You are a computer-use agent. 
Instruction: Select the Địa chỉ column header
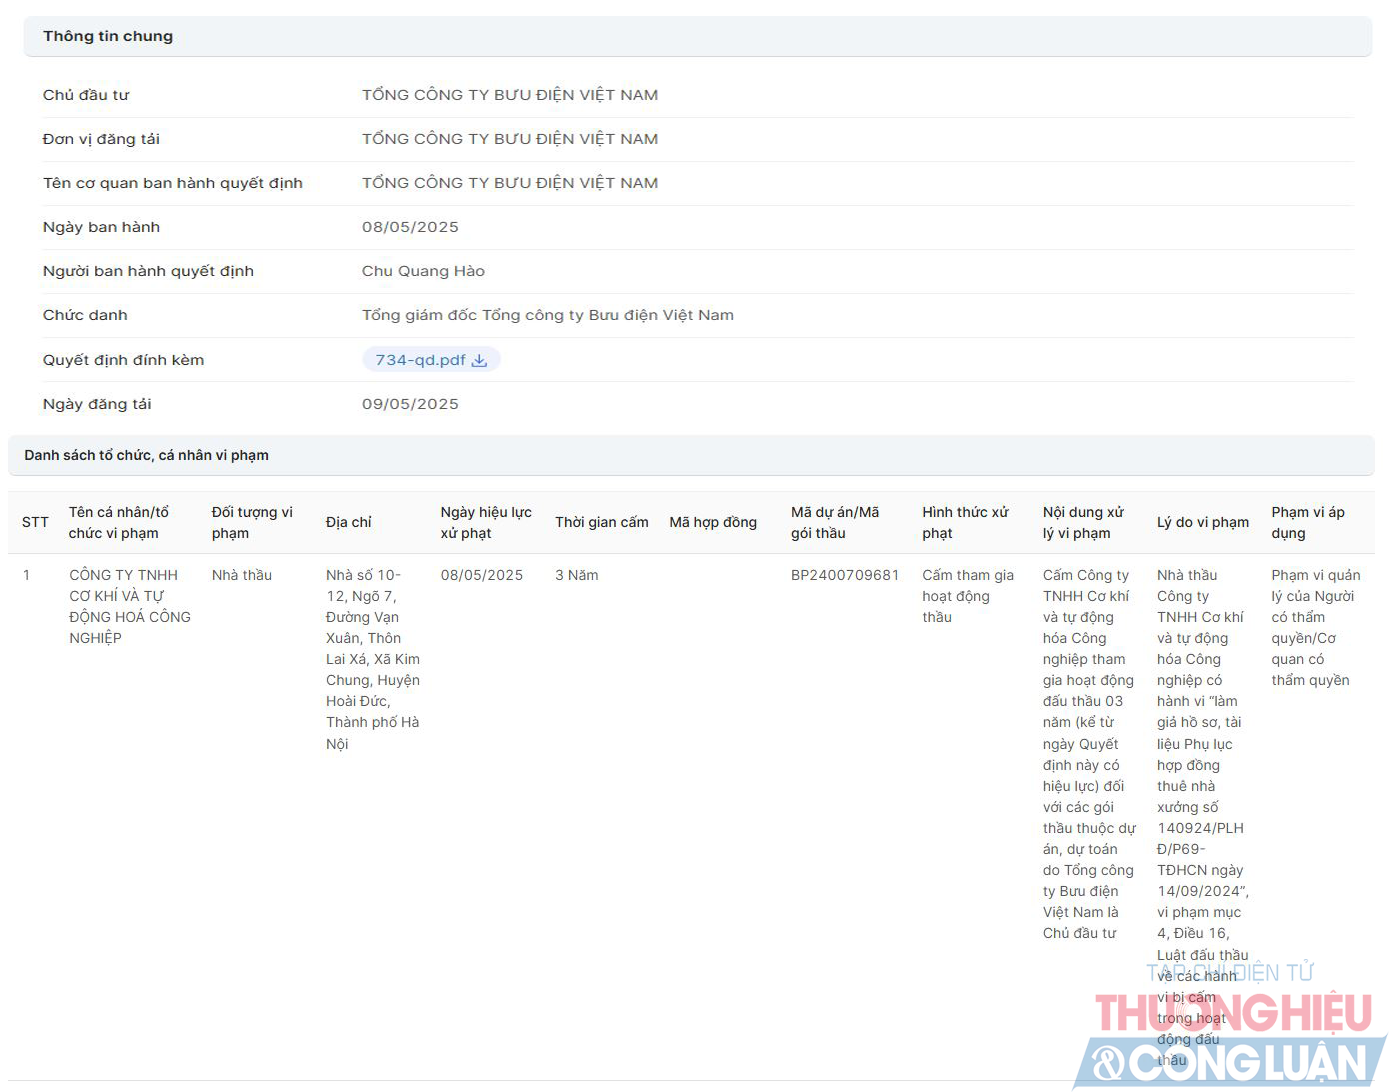coord(348,522)
